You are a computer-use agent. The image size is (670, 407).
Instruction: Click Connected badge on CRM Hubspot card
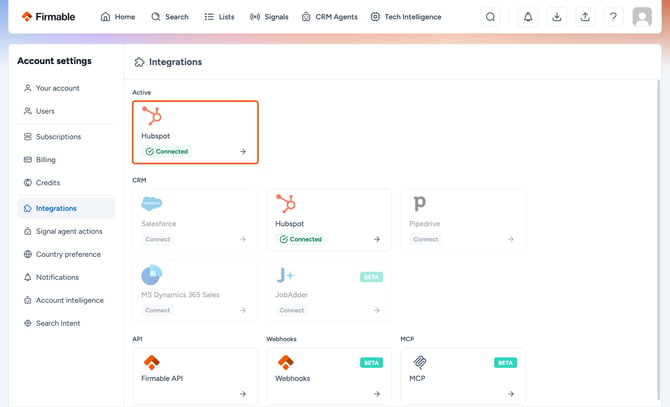coord(301,240)
